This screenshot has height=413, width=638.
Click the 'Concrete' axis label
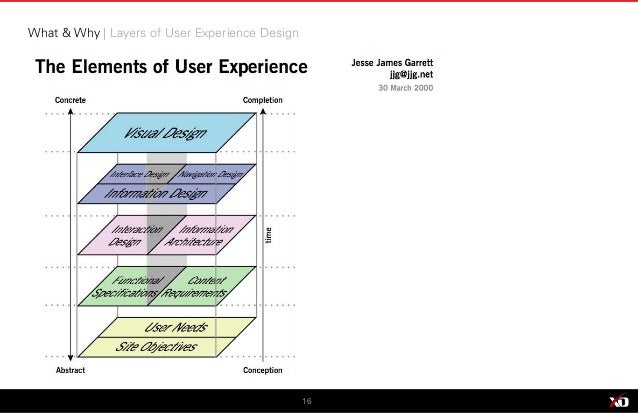(x=70, y=100)
